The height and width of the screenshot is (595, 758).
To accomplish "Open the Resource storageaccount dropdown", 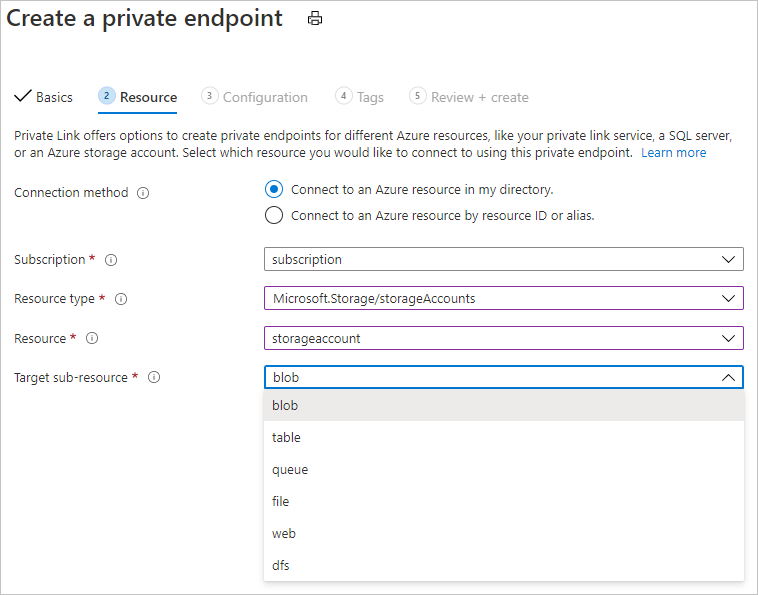I will coord(503,338).
